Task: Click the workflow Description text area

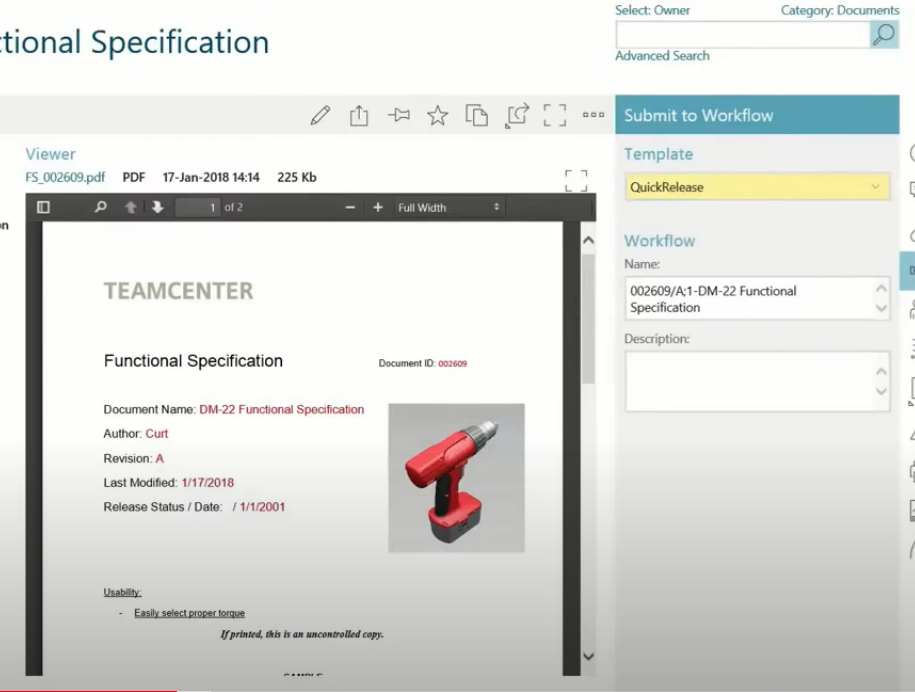Action: (x=757, y=382)
